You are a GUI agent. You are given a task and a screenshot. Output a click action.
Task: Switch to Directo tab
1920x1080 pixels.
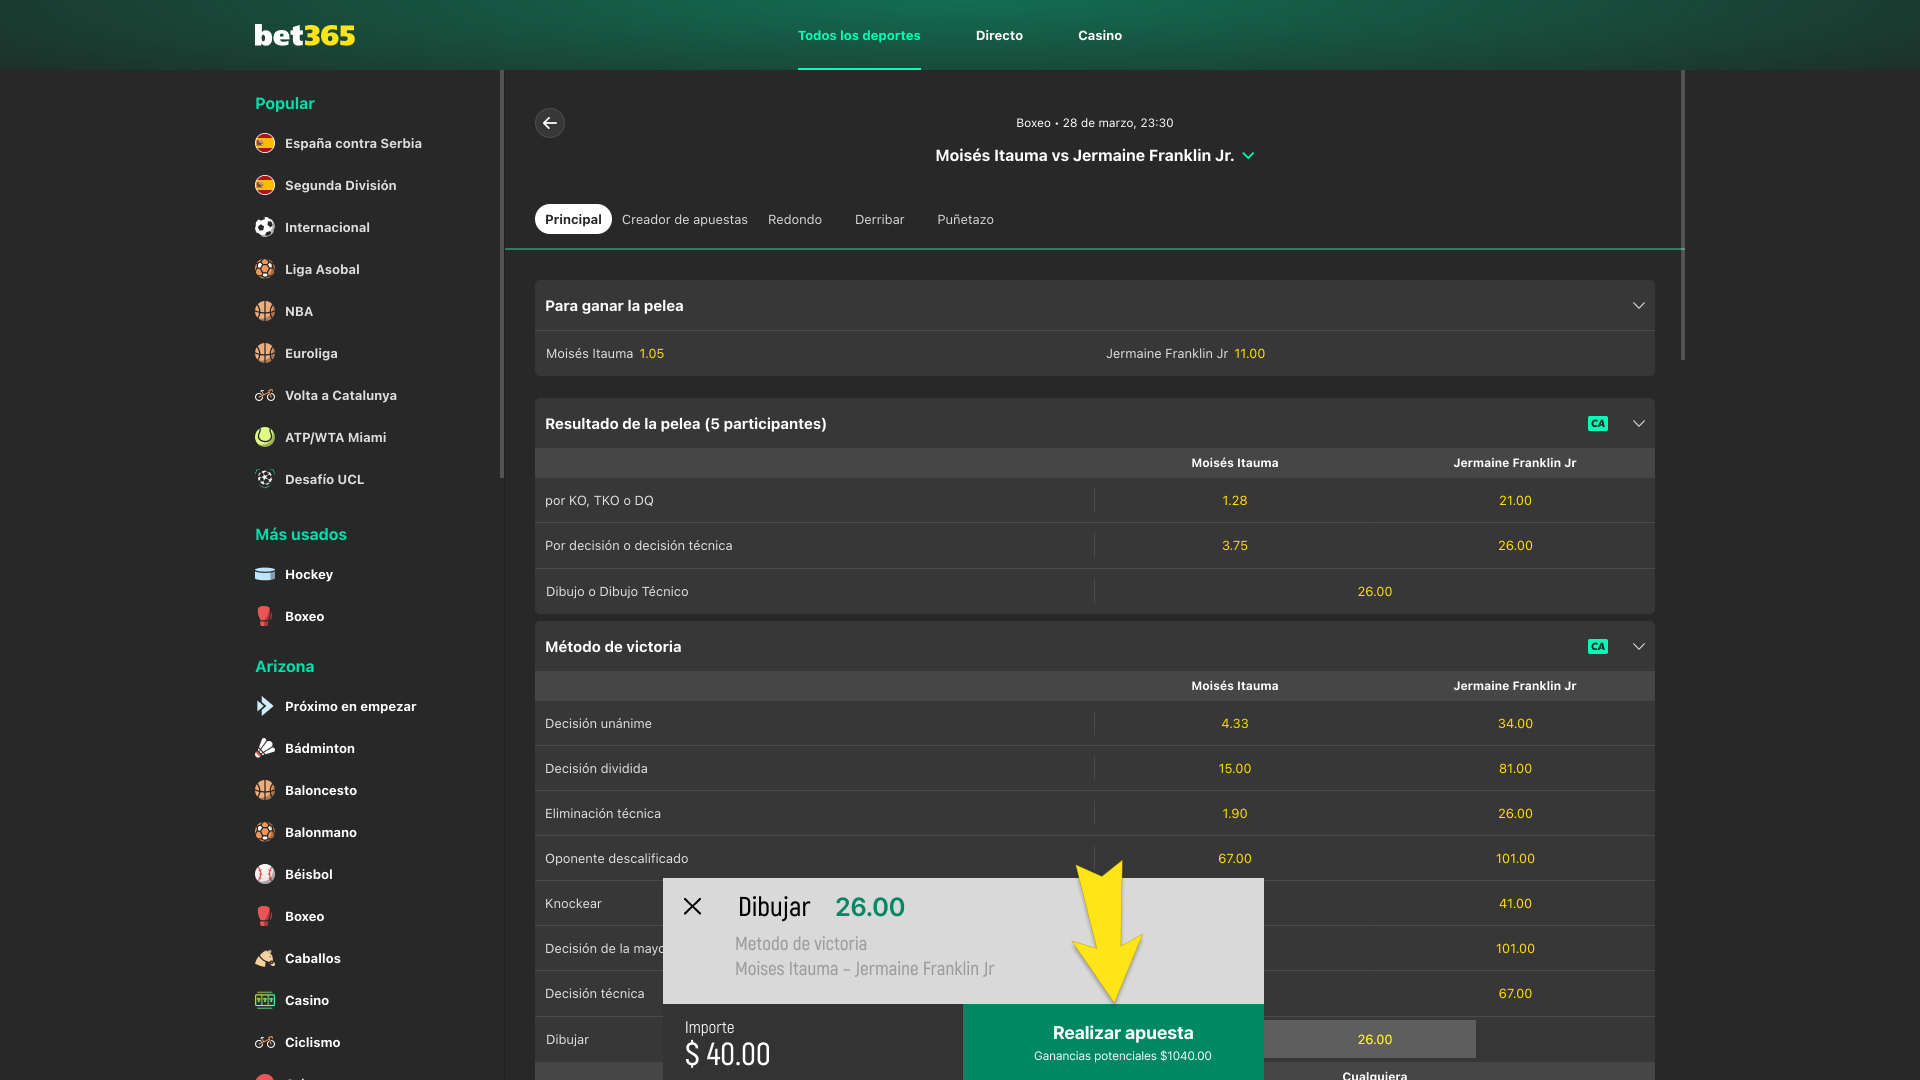[x=999, y=35]
